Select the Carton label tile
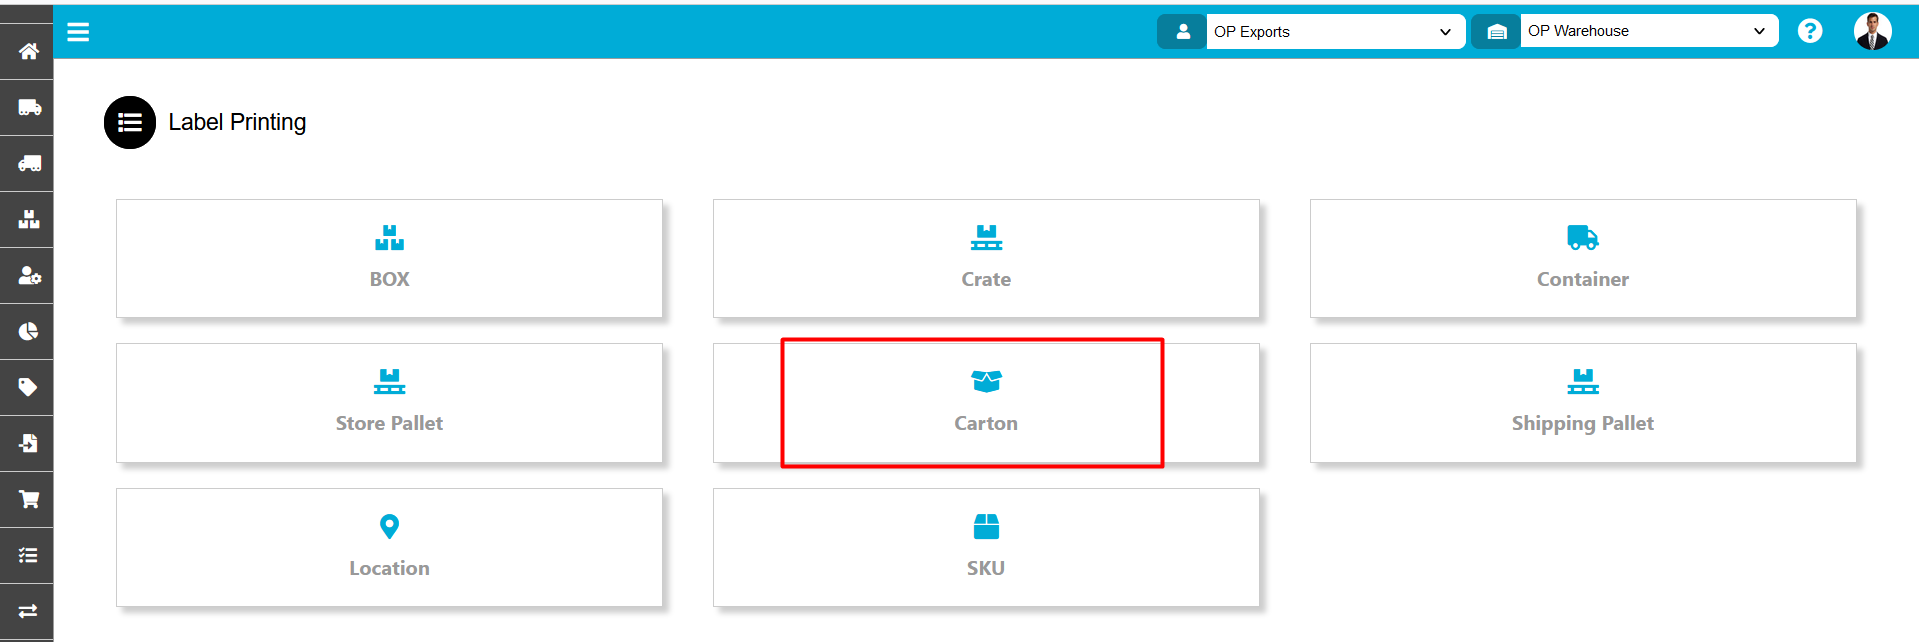 985,403
